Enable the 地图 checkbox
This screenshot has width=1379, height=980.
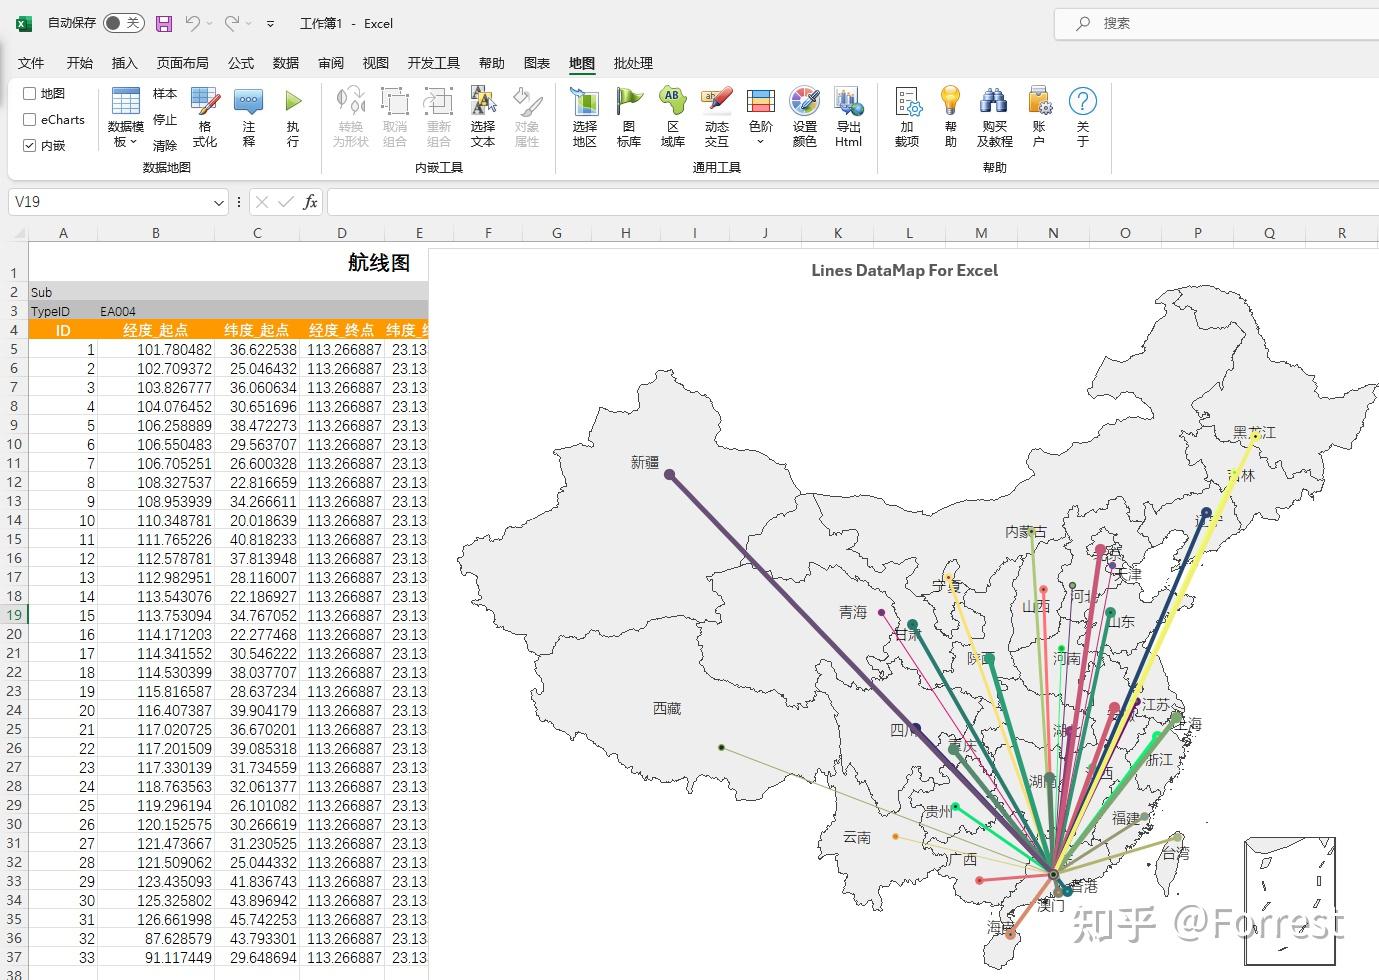click(29, 93)
